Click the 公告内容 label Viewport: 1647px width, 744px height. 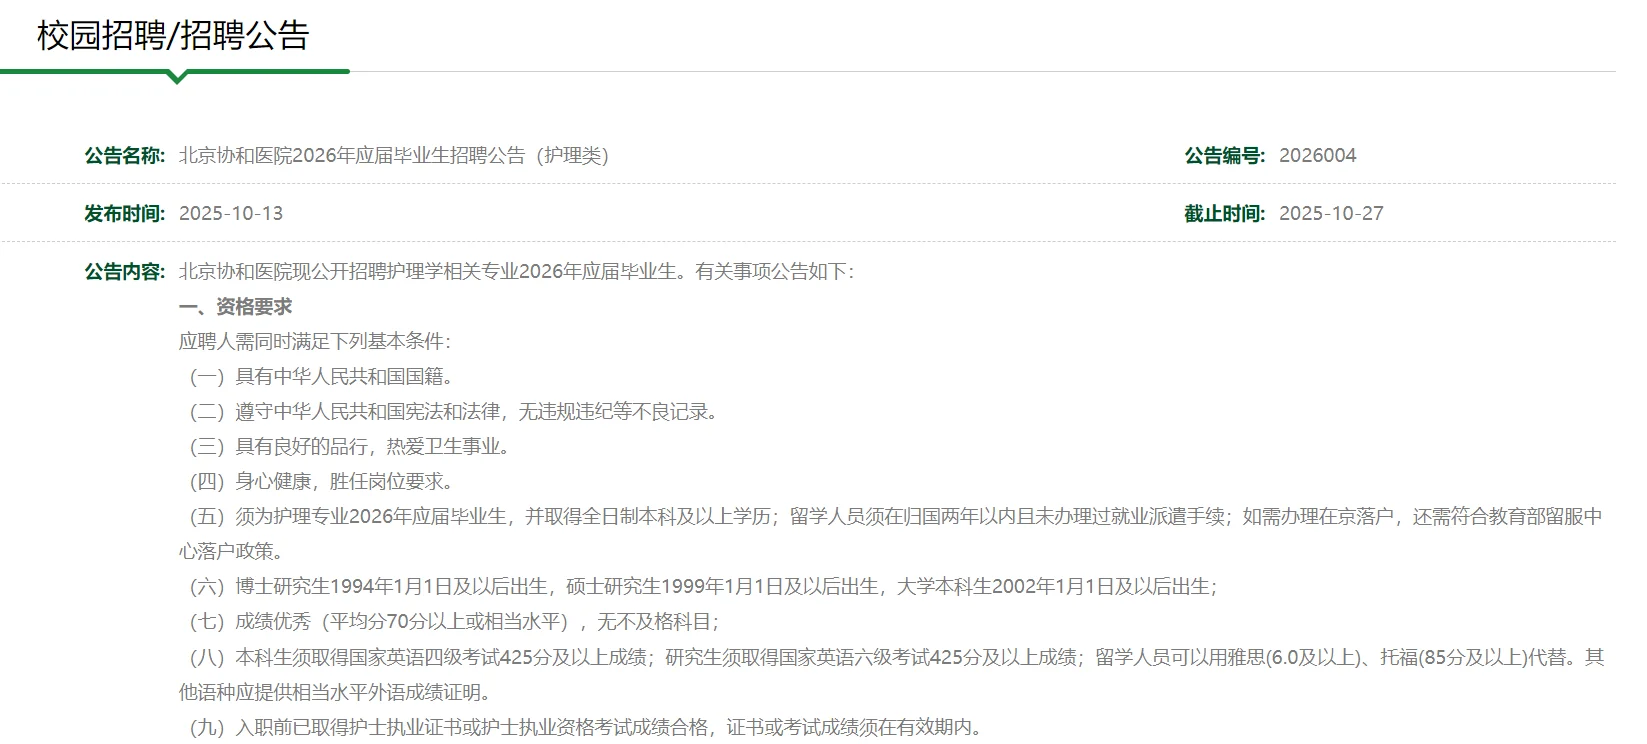(x=125, y=272)
